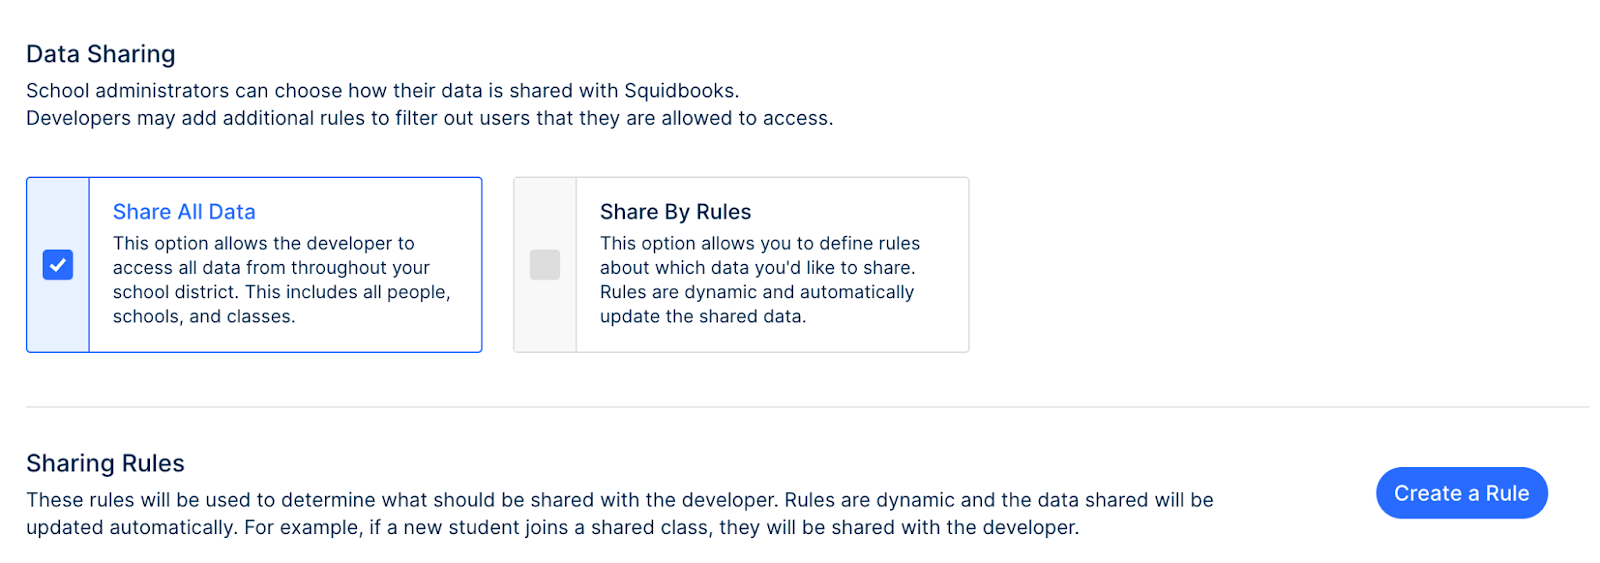Click 'Rules are dynamic and automatically' card text
1600x563 pixels.
757,292
